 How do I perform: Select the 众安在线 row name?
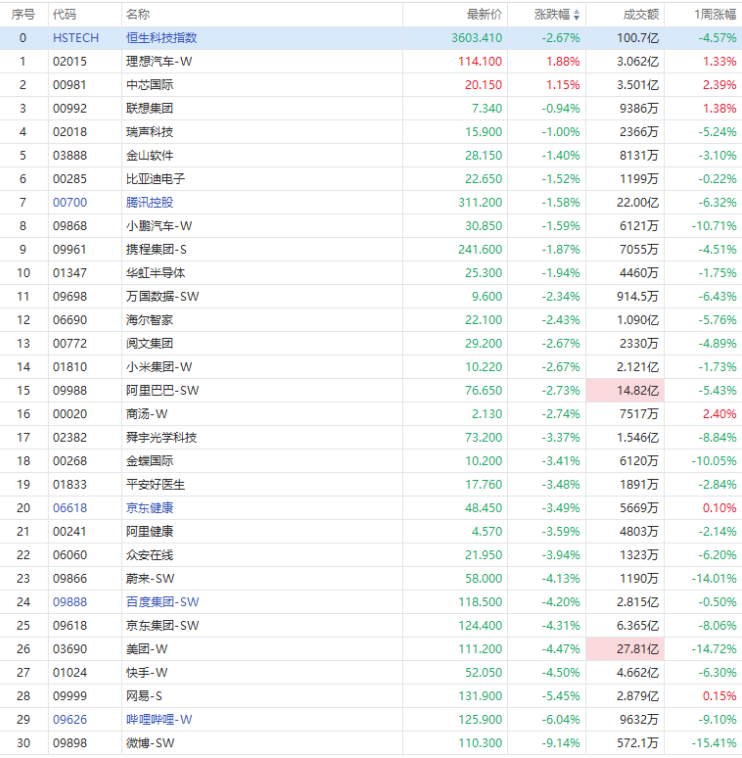149,555
